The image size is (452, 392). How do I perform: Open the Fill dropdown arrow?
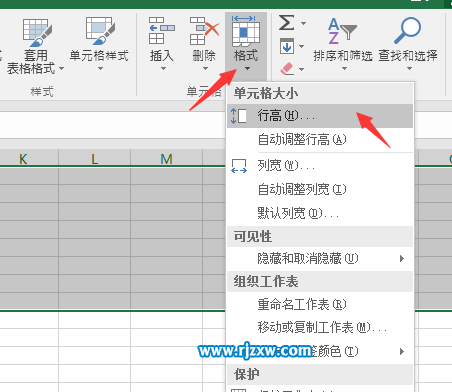pos(301,46)
